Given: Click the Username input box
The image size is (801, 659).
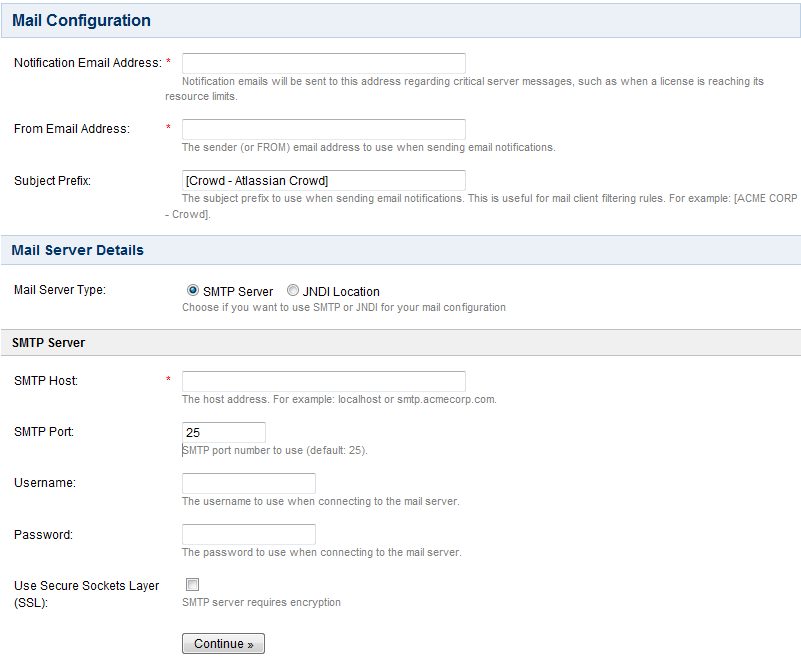Looking at the screenshot, I should (x=249, y=483).
